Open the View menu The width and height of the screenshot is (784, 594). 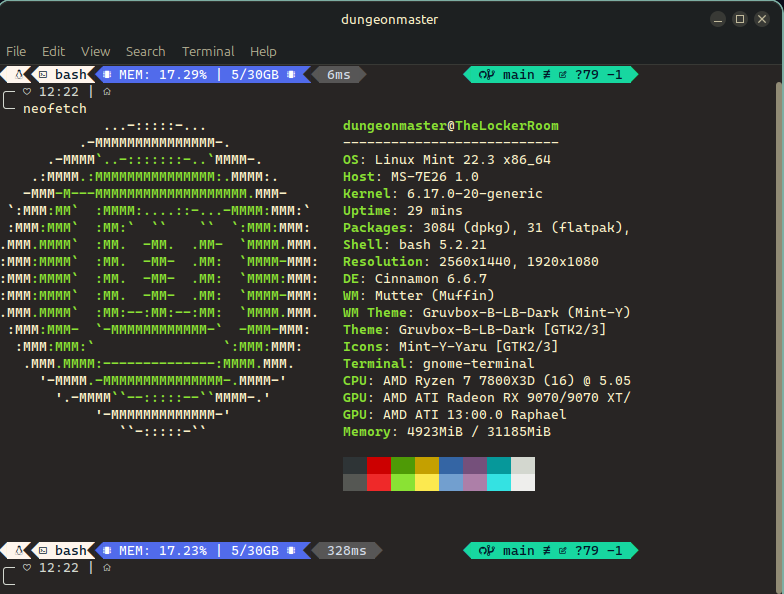(96, 52)
